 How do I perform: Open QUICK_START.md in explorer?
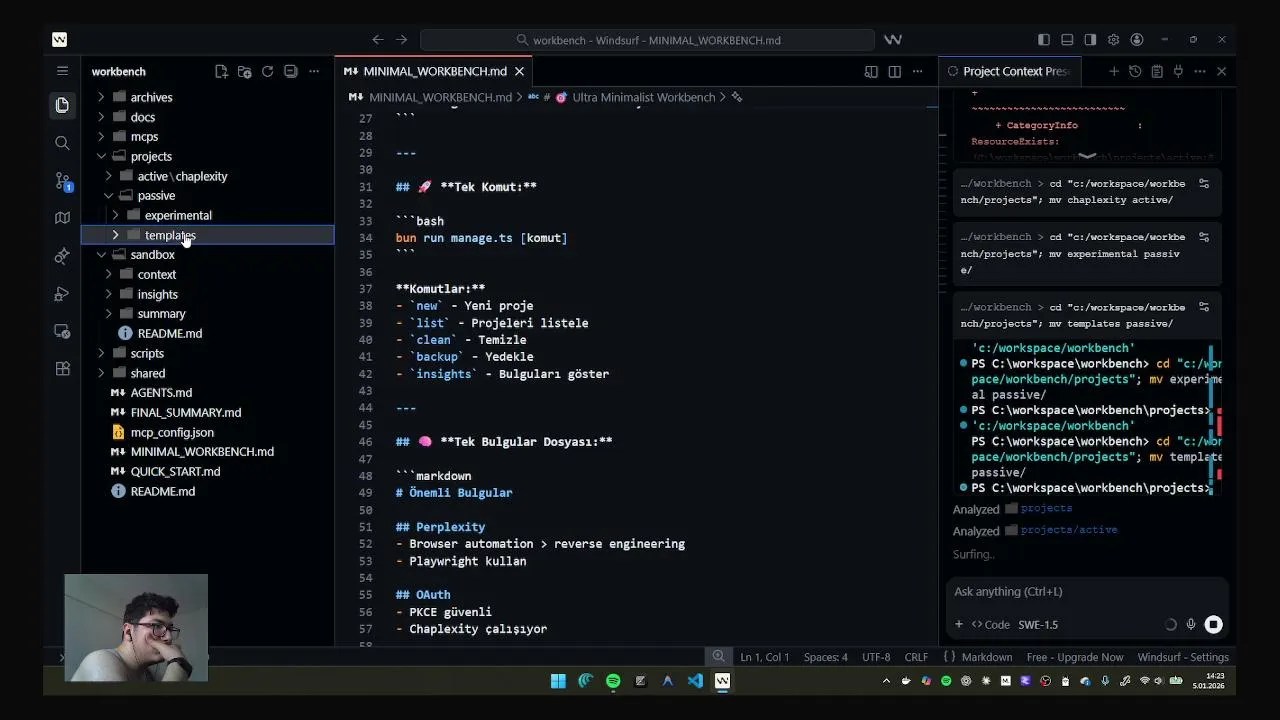point(175,471)
